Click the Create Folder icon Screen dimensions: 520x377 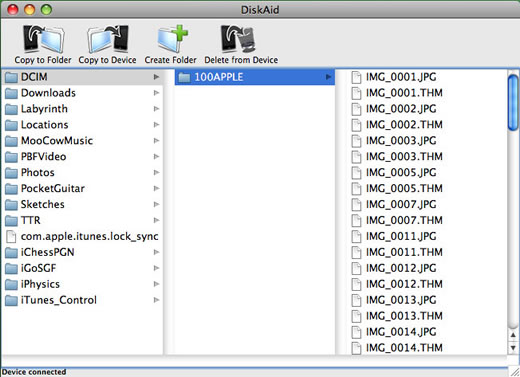(x=172, y=39)
